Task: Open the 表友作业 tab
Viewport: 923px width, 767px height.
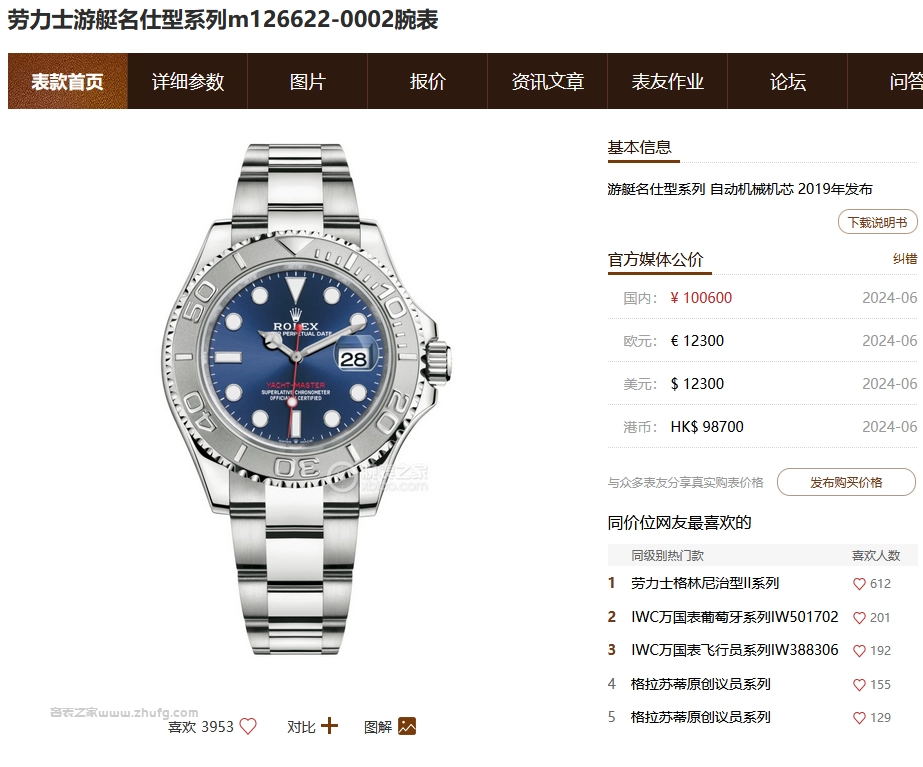Action: pyautogui.click(x=668, y=81)
